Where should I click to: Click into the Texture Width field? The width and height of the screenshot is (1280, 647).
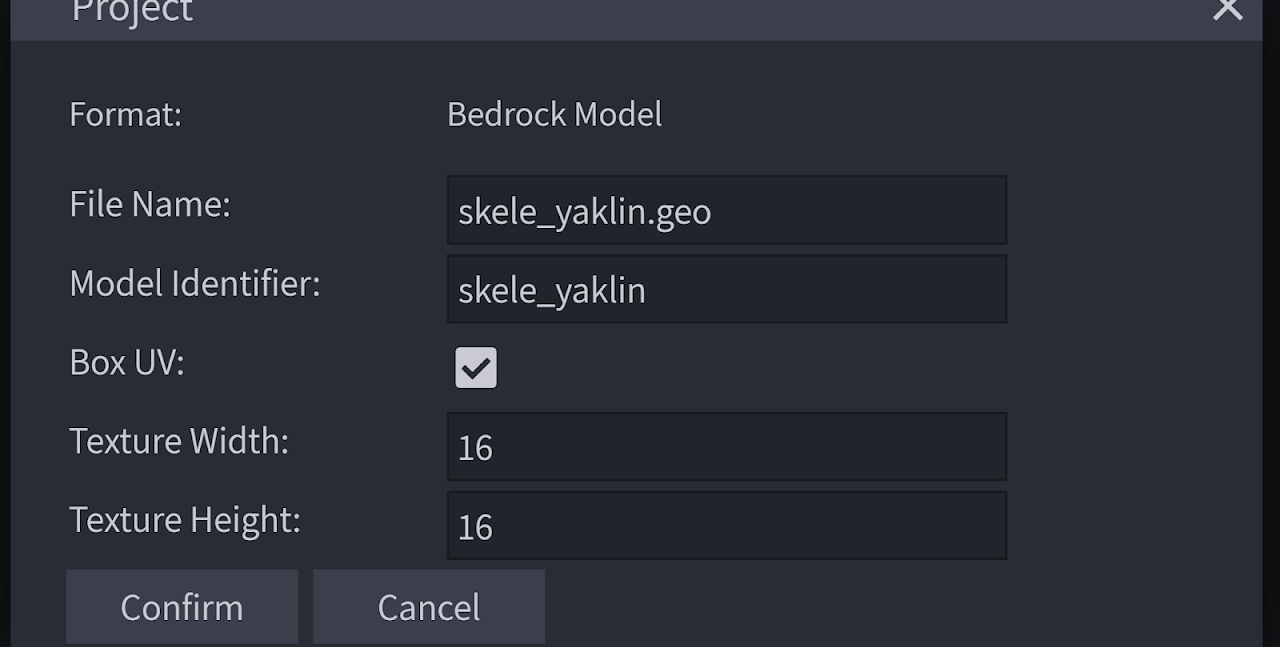click(726, 447)
